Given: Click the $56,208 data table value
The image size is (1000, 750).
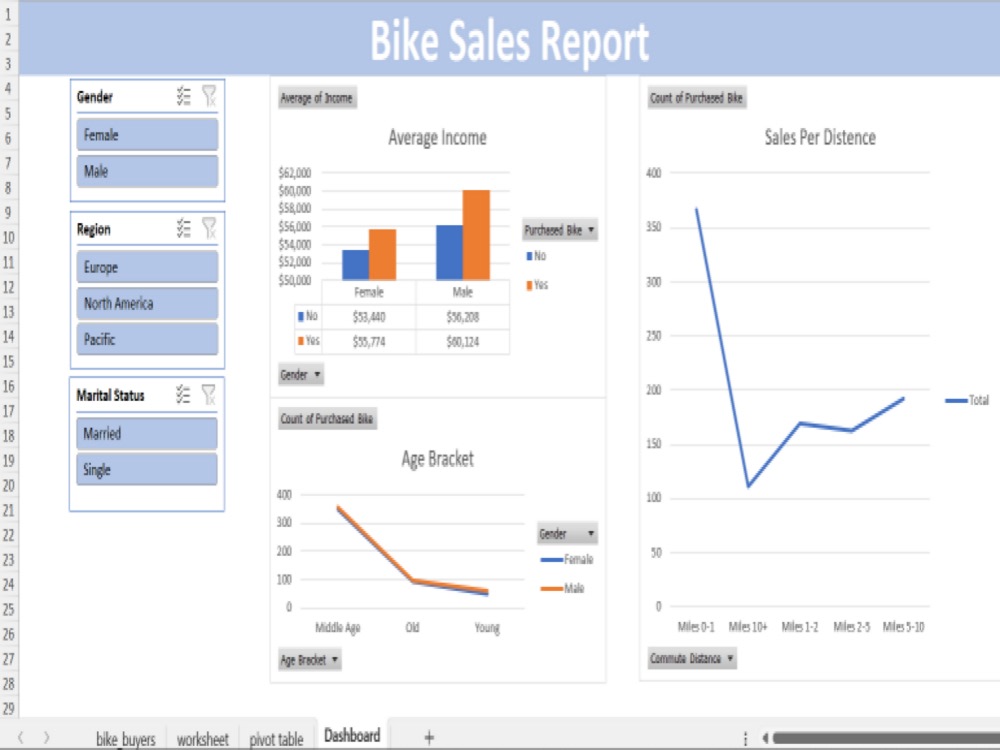Looking at the screenshot, I should 462,317.
